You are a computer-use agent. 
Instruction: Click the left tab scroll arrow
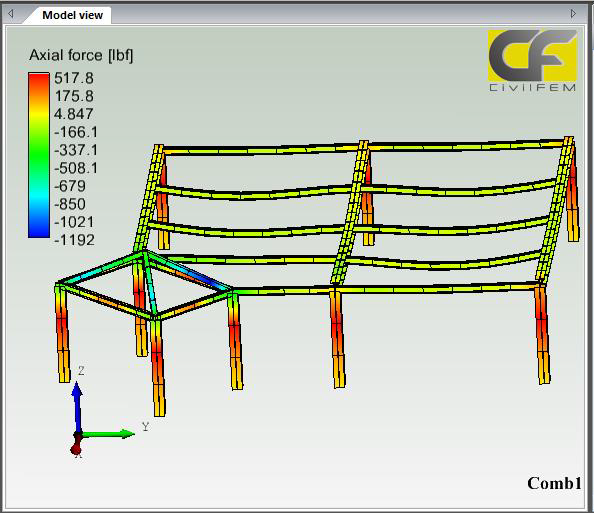point(11,14)
